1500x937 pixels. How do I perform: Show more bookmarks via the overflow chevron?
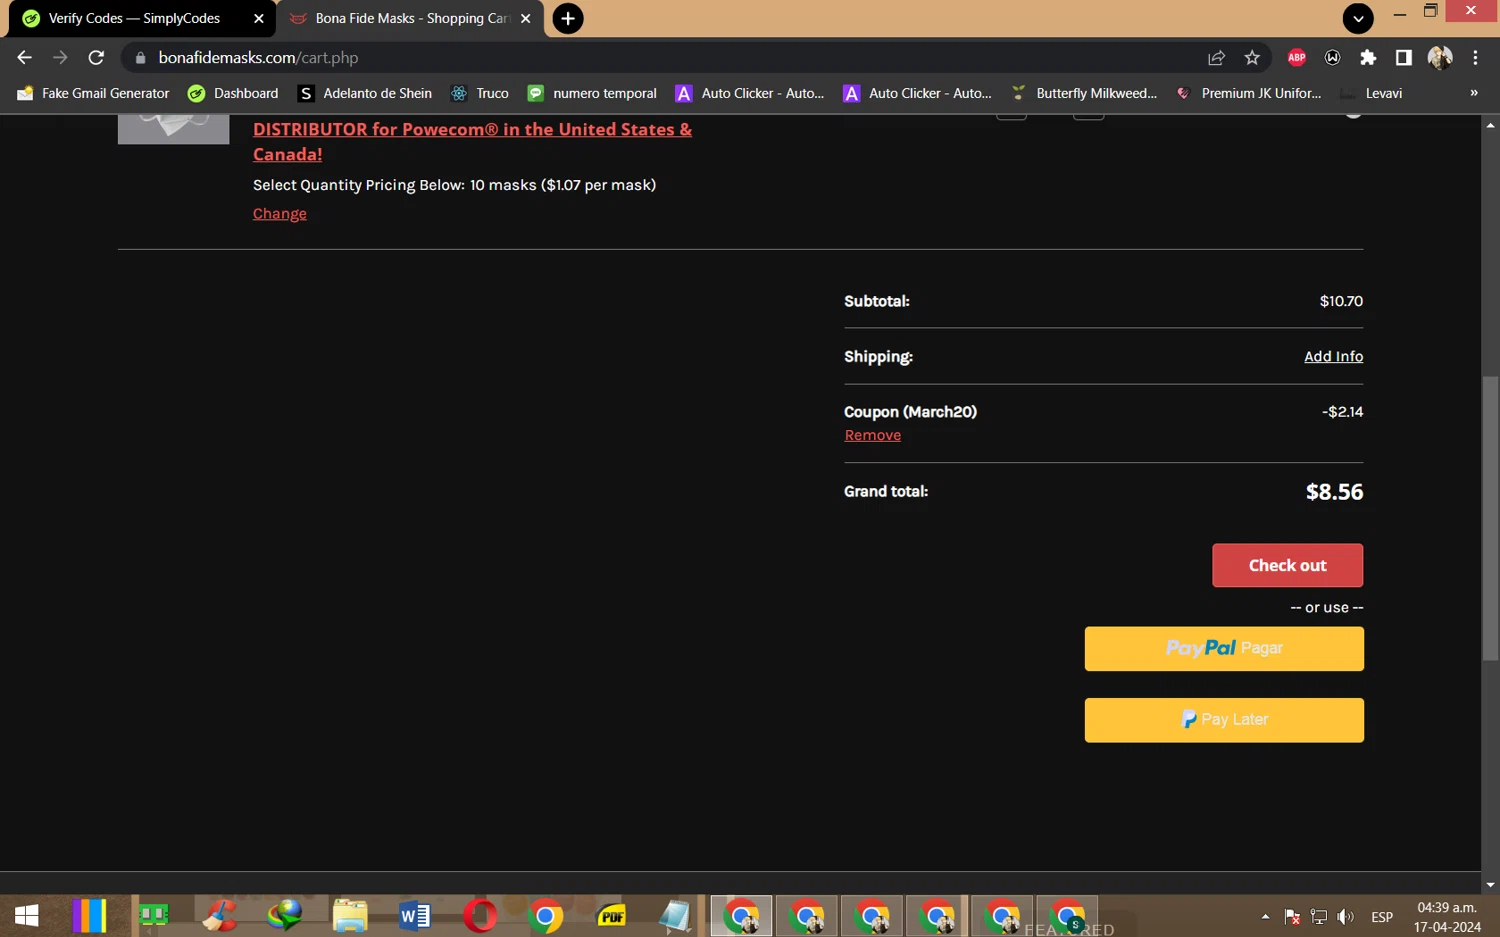pyautogui.click(x=1473, y=93)
